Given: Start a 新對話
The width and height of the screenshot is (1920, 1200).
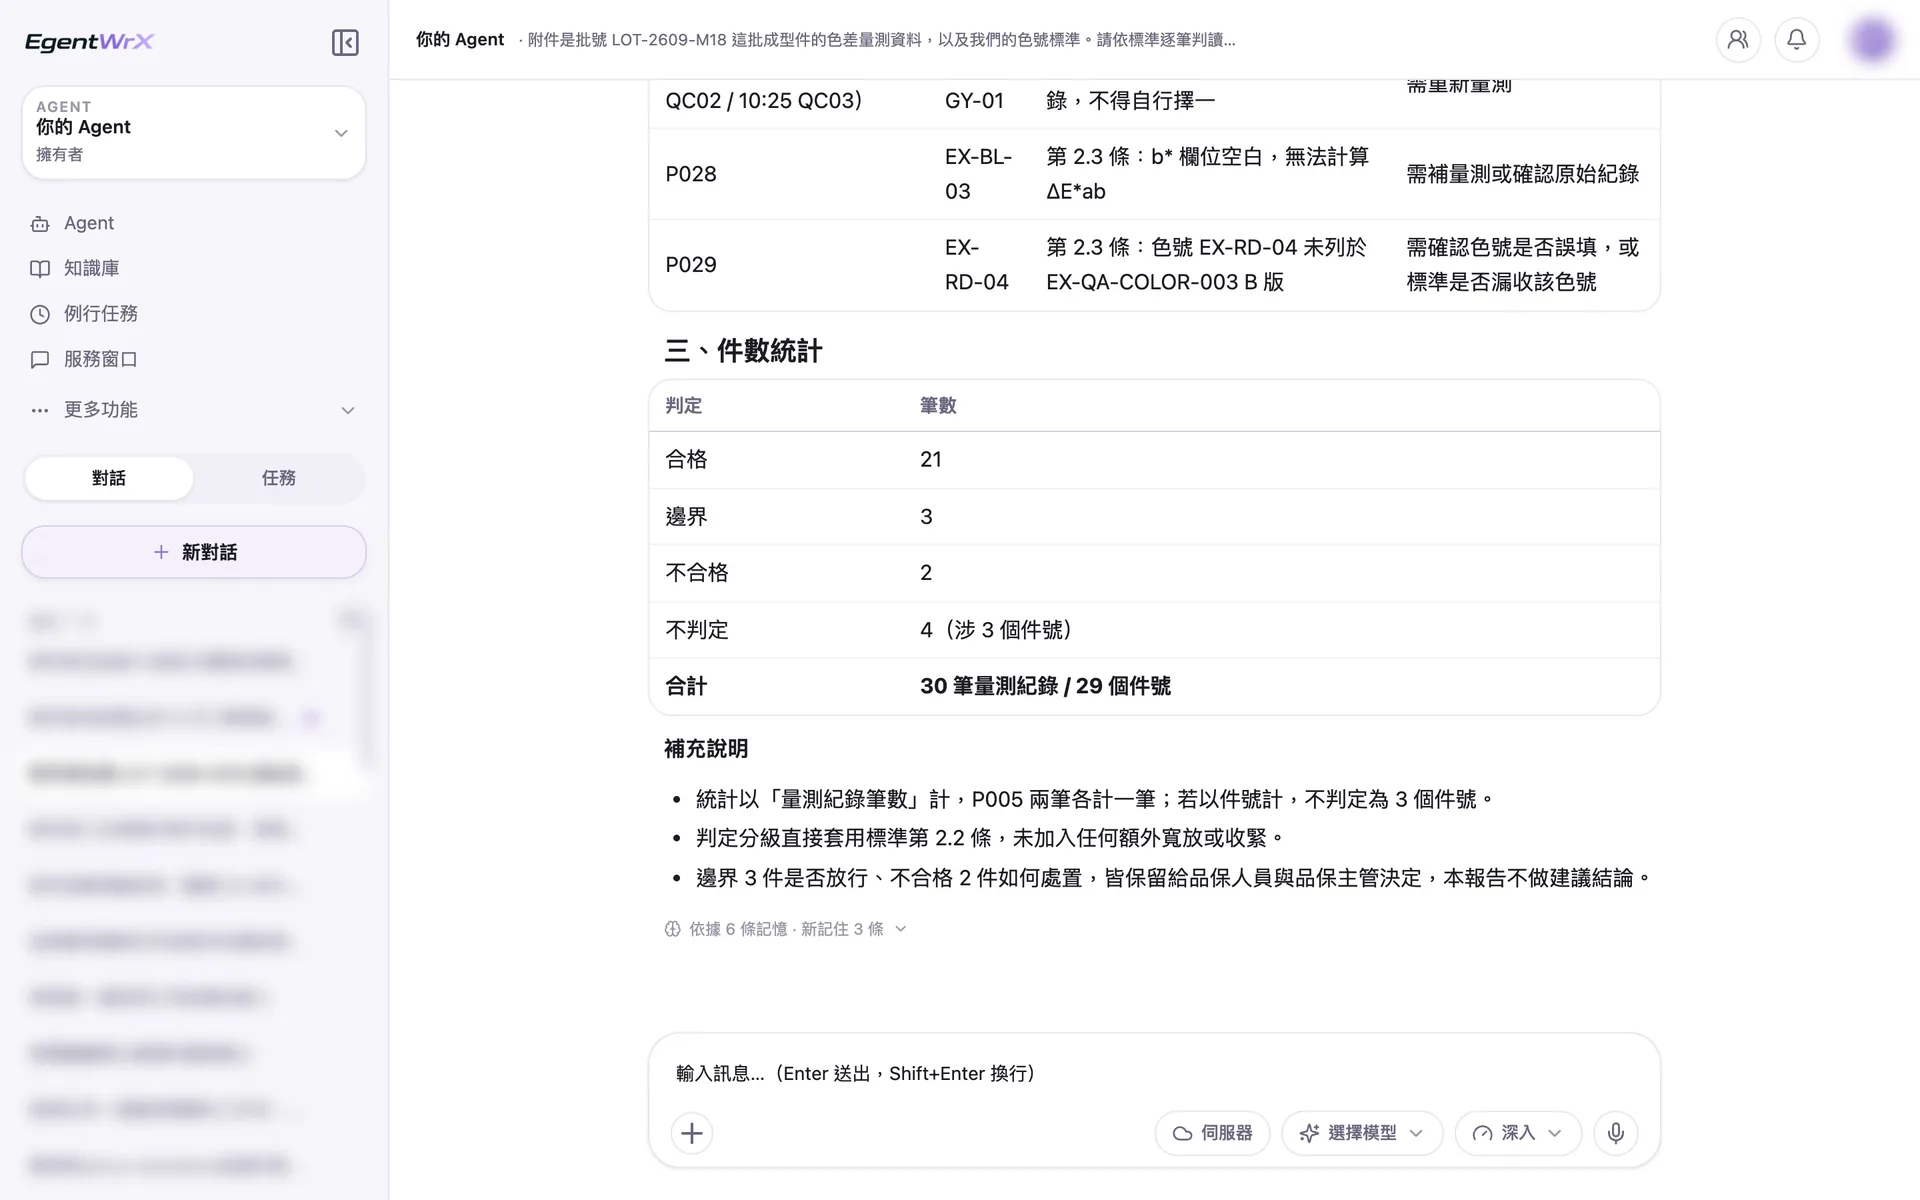Looking at the screenshot, I should pyautogui.click(x=194, y=552).
